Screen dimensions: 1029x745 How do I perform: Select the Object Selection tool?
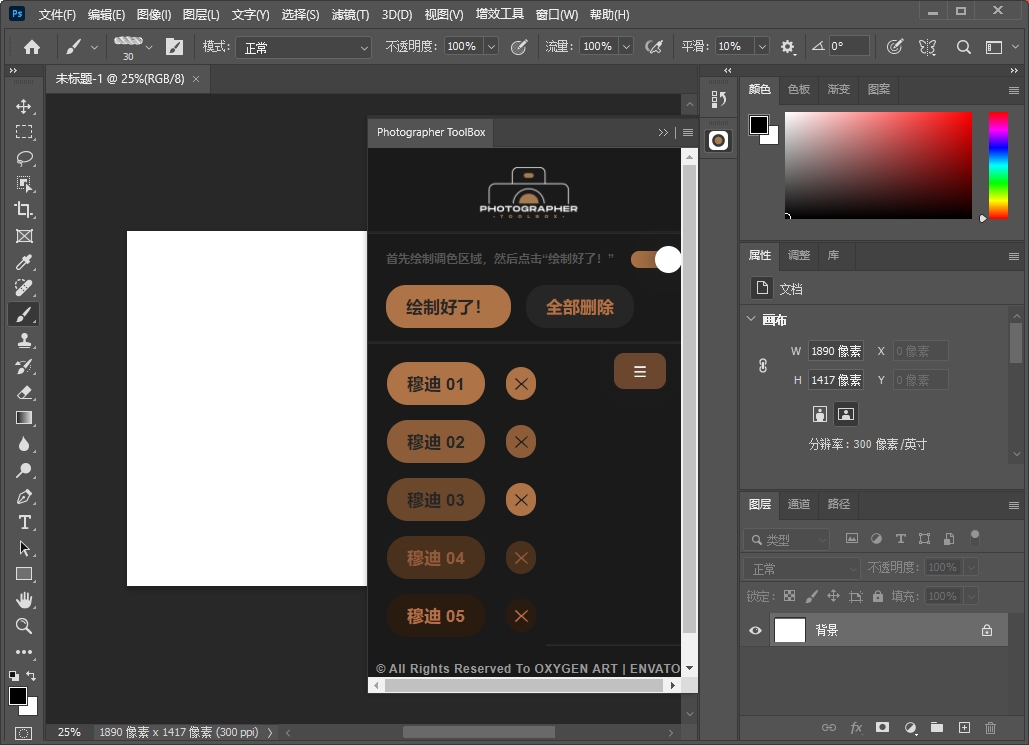24,184
